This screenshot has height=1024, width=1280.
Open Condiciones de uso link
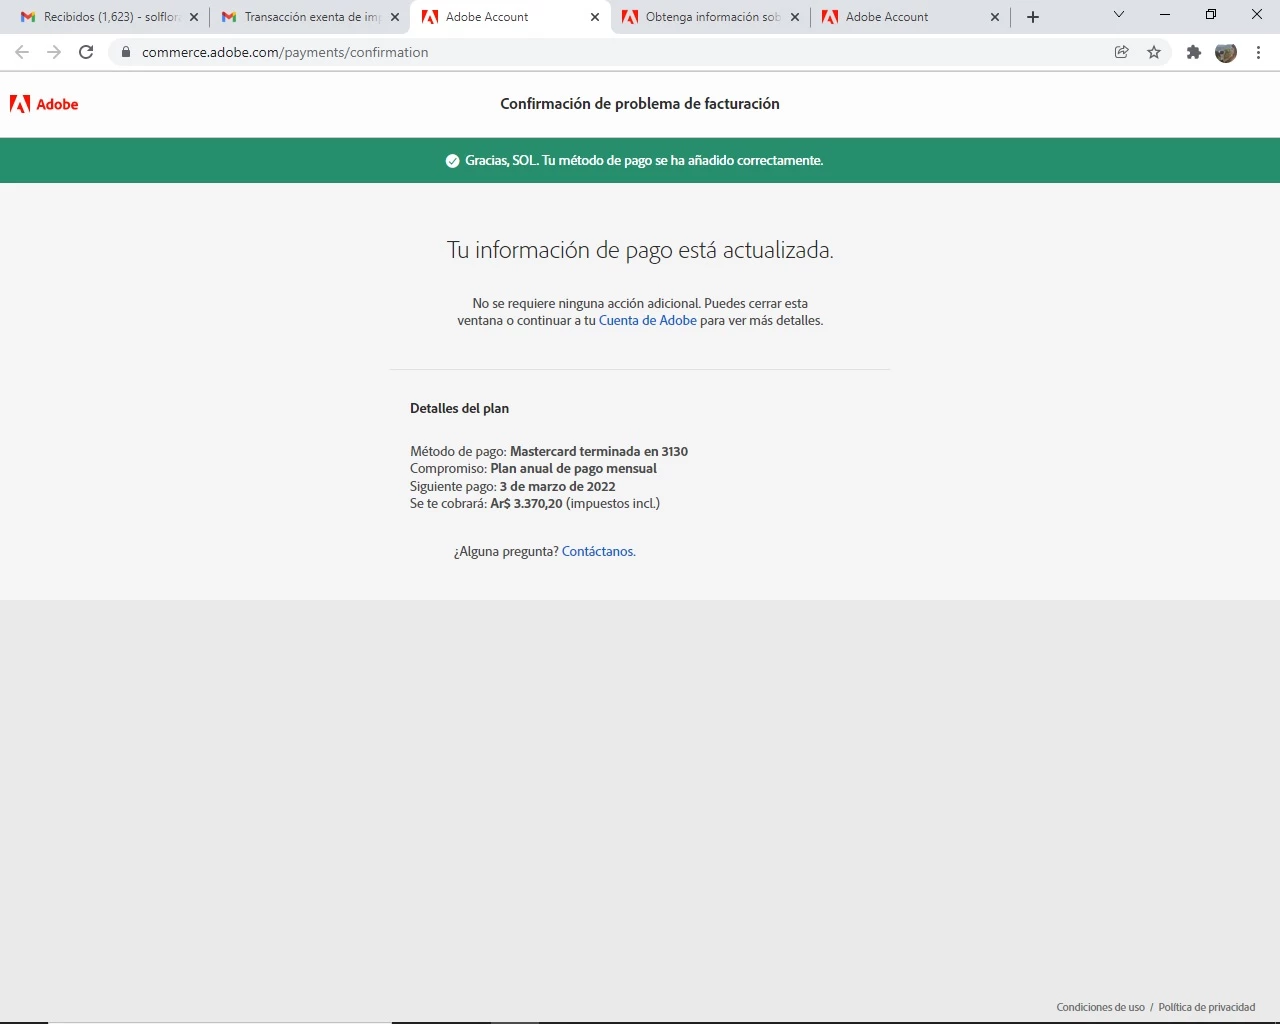(1100, 1007)
